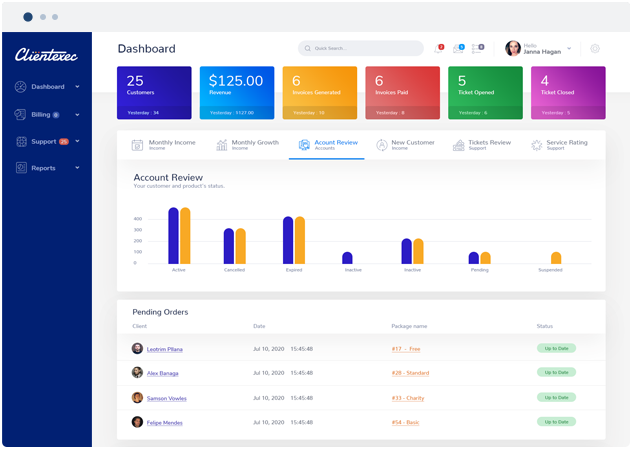Open the Service Rating tab
The height and width of the screenshot is (449, 632).
pos(559,145)
